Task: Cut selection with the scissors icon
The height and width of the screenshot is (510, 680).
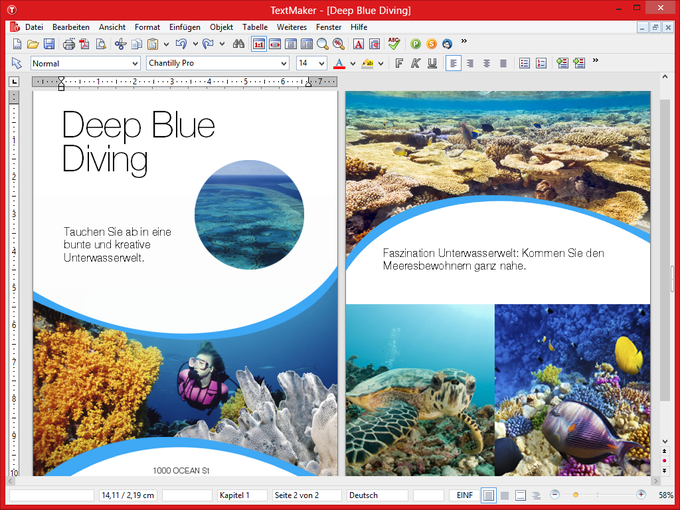Action: [120, 44]
